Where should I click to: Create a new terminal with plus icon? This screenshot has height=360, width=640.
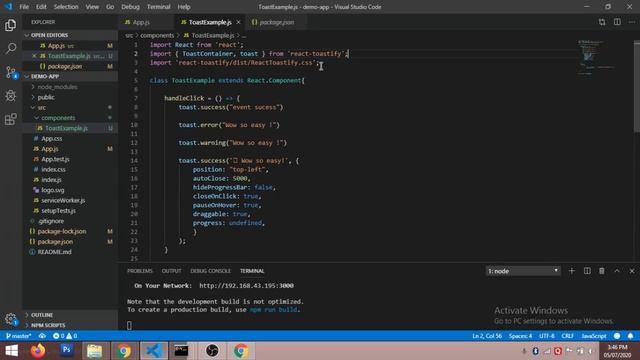(572, 271)
